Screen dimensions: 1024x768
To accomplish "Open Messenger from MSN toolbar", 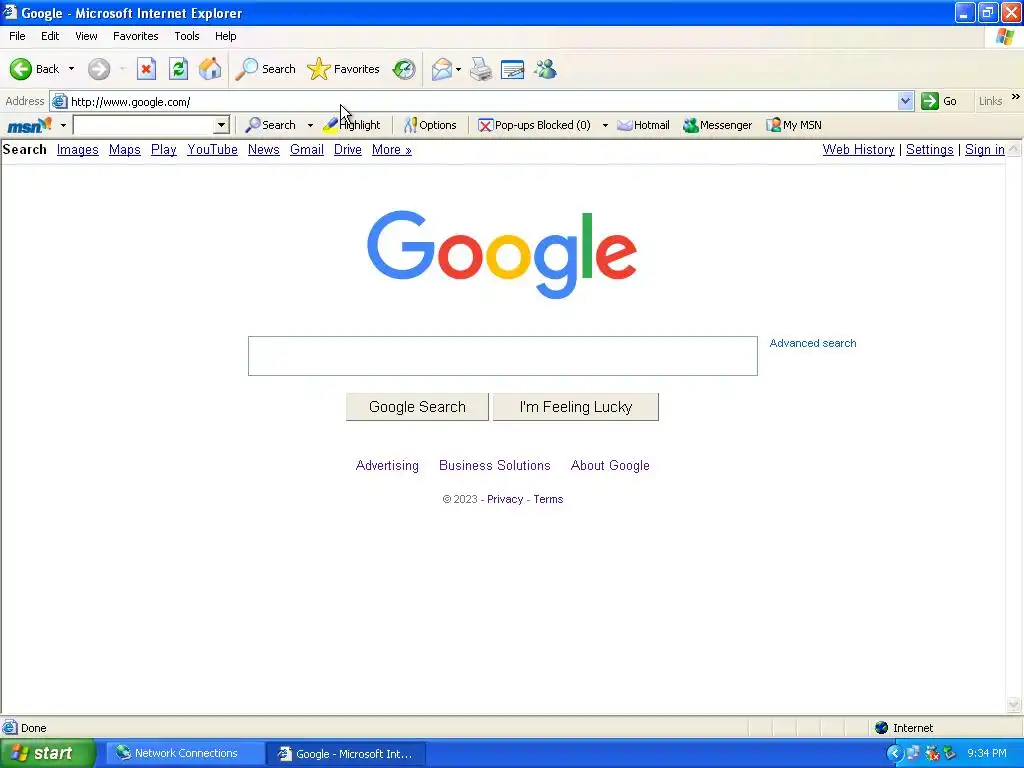I will 717,125.
